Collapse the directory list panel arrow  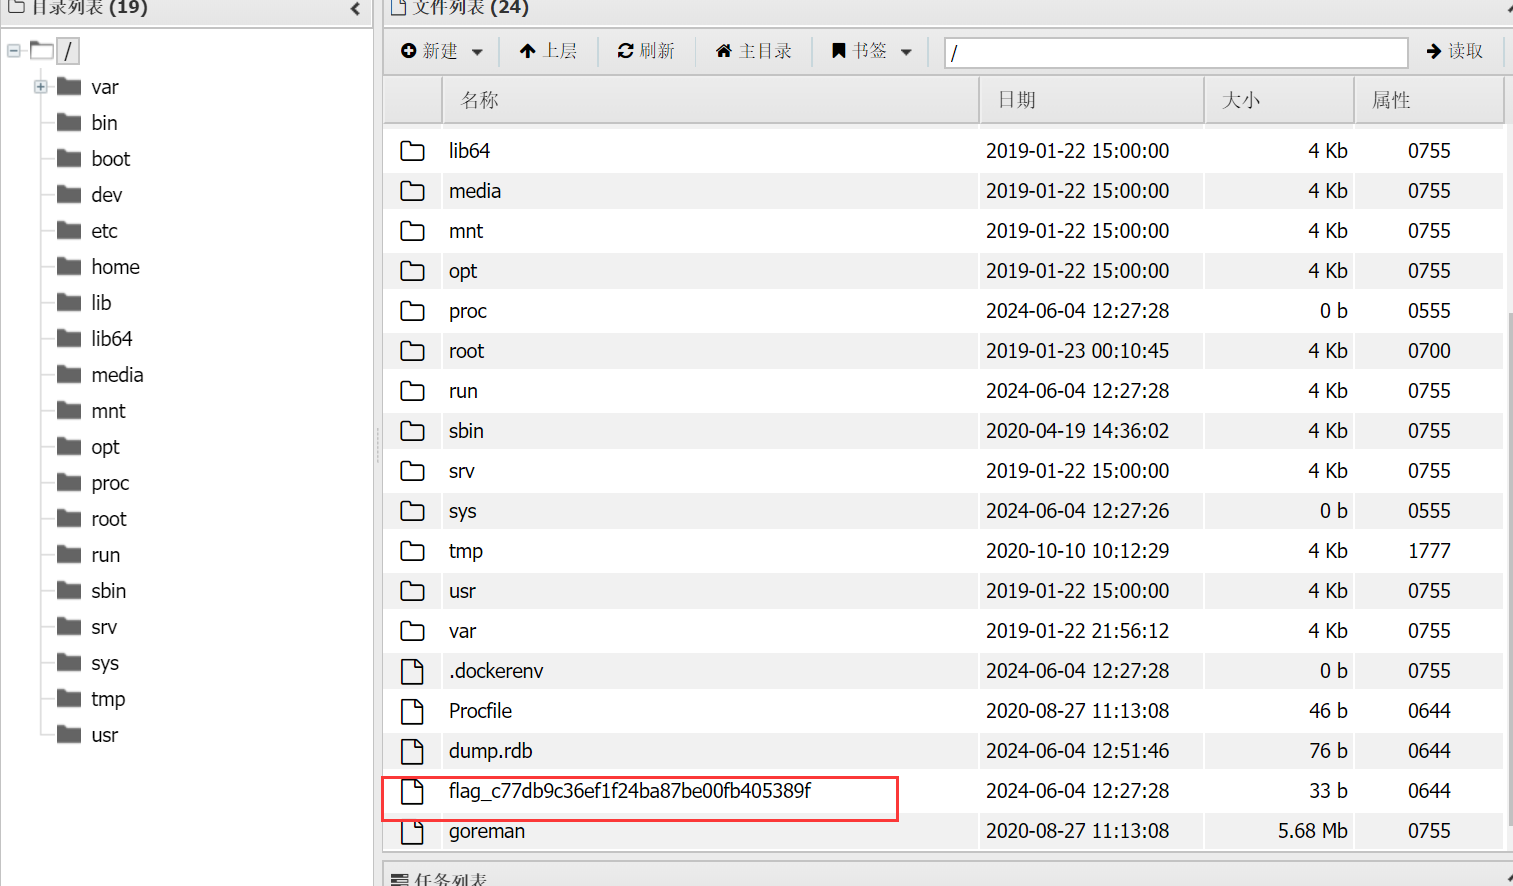pyautogui.click(x=355, y=9)
